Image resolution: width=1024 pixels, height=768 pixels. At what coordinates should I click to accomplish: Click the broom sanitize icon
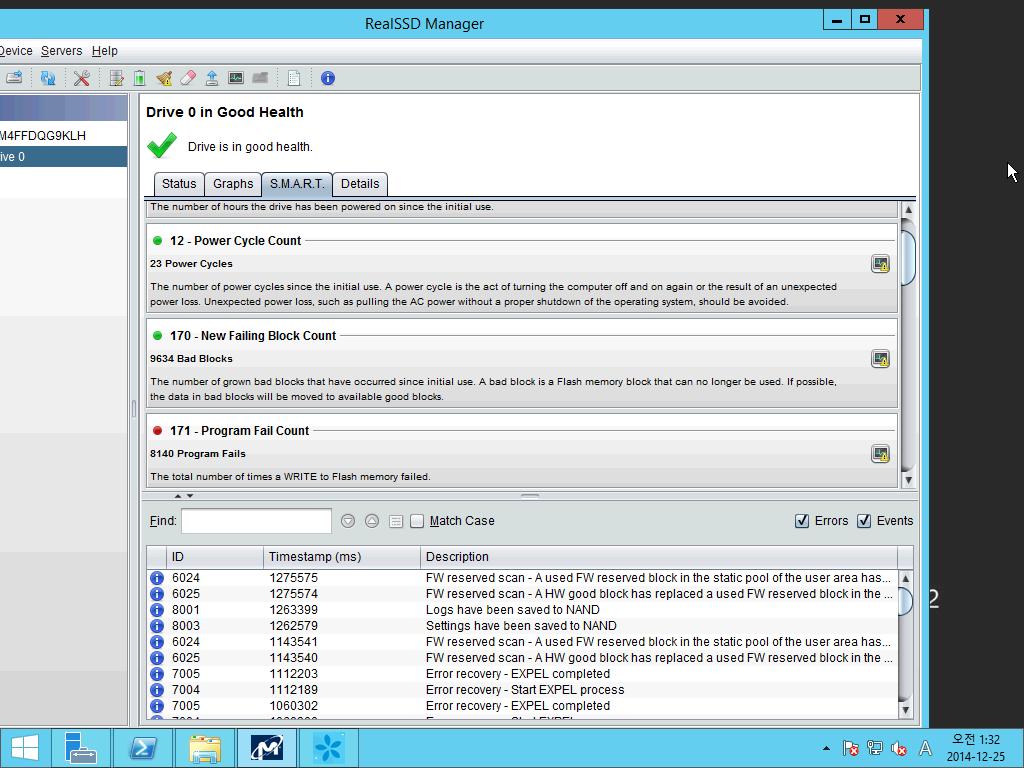click(x=164, y=78)
